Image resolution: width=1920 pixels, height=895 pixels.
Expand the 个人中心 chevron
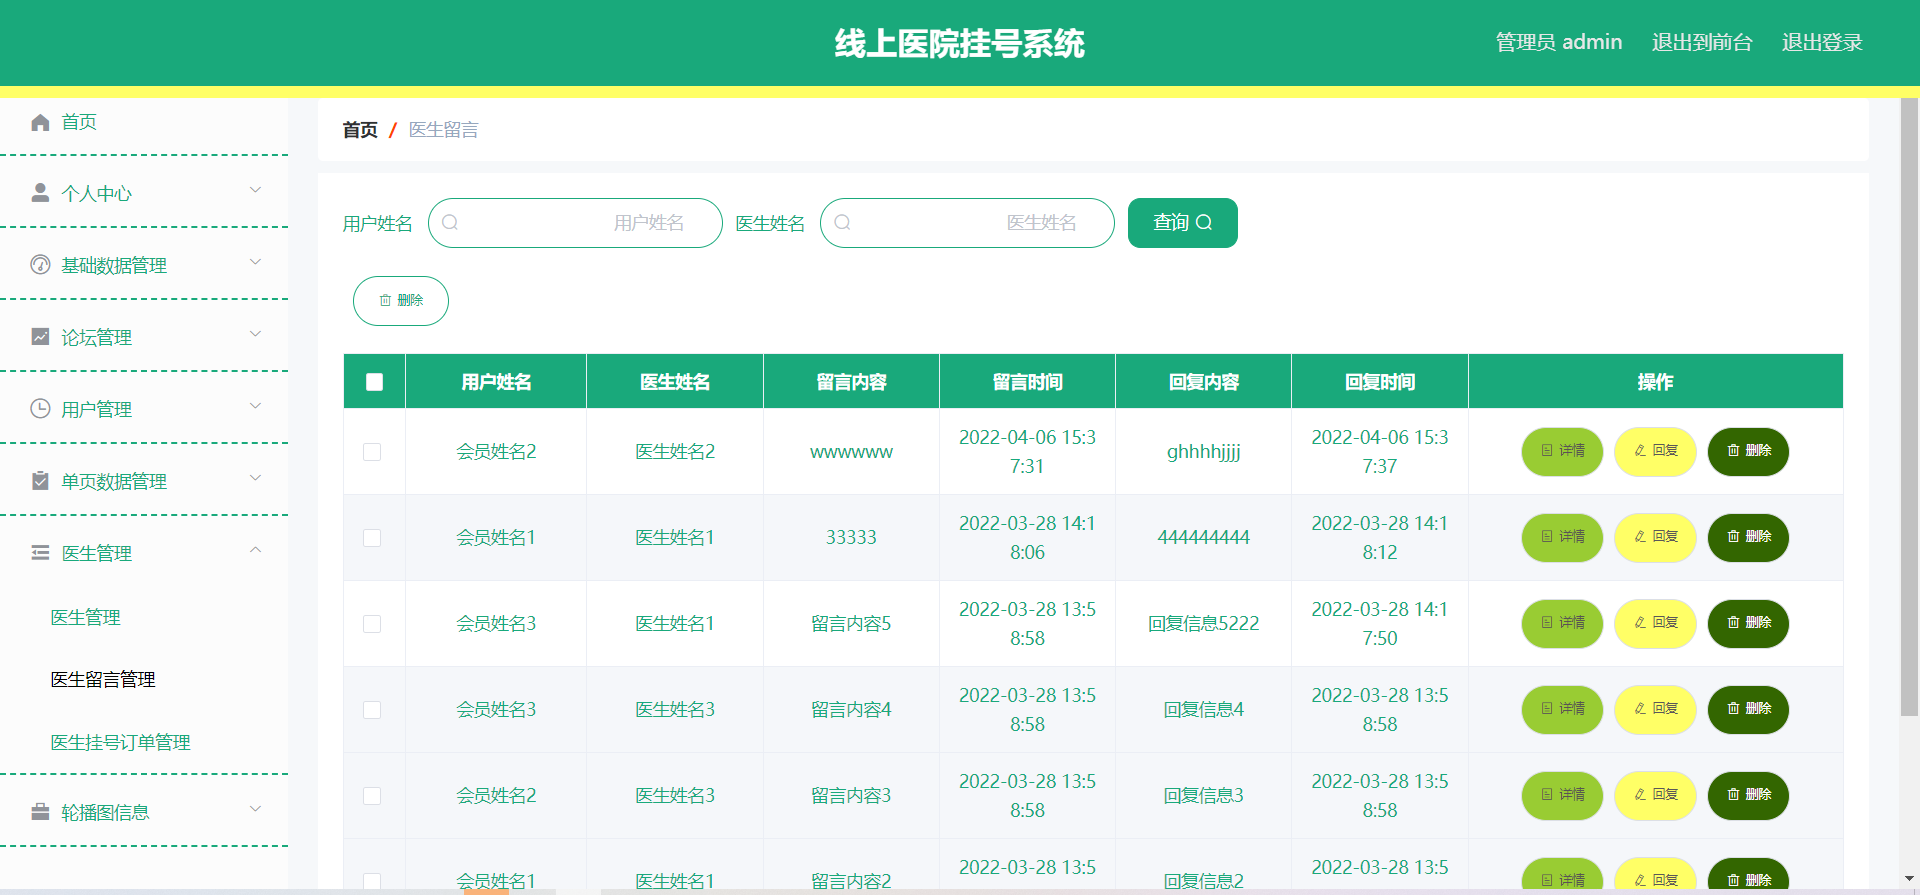[255, 190]
